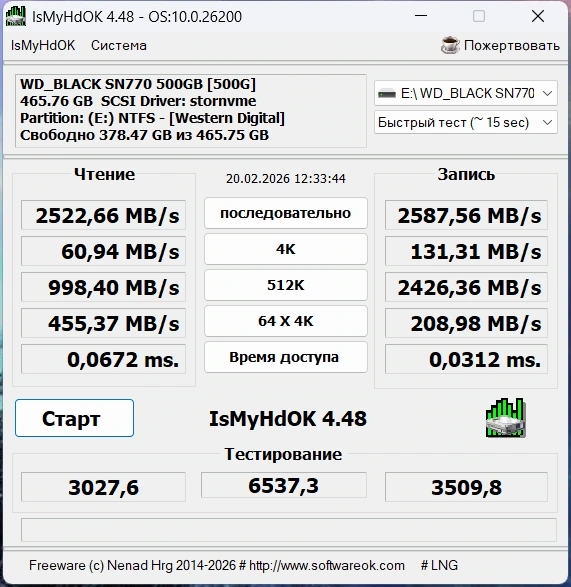Click the Чтение group header
This screenshot has height=587, width=571.
click(104, 174)
